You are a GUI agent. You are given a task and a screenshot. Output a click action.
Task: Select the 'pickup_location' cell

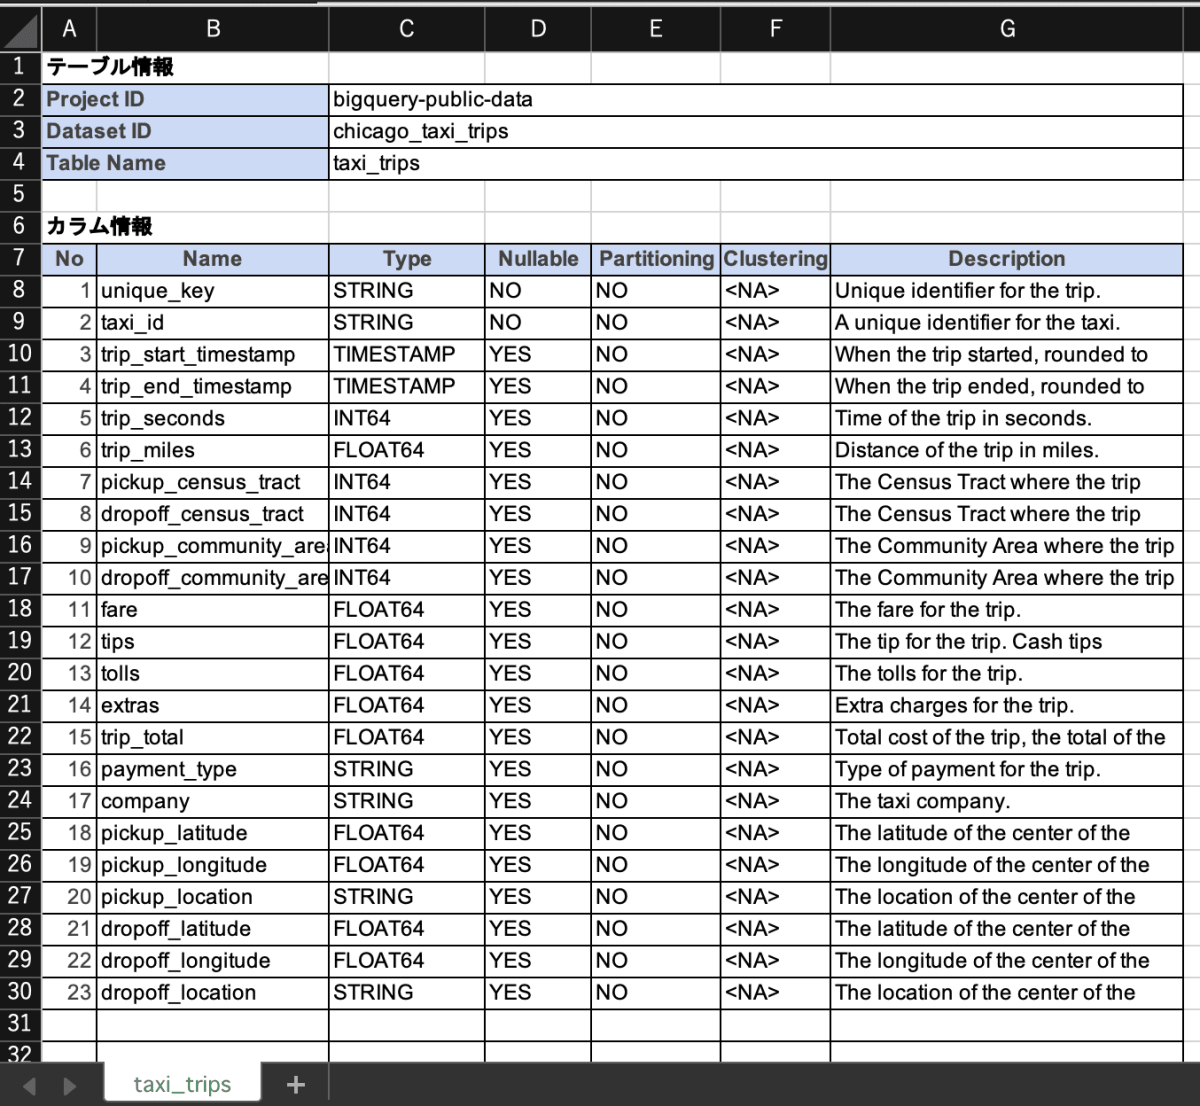coord(213,897)
